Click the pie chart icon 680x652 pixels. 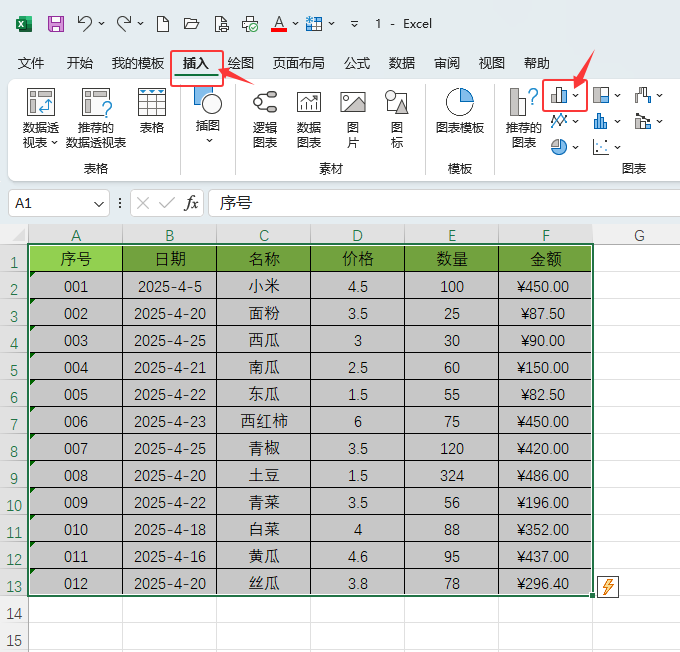point(559,147)
